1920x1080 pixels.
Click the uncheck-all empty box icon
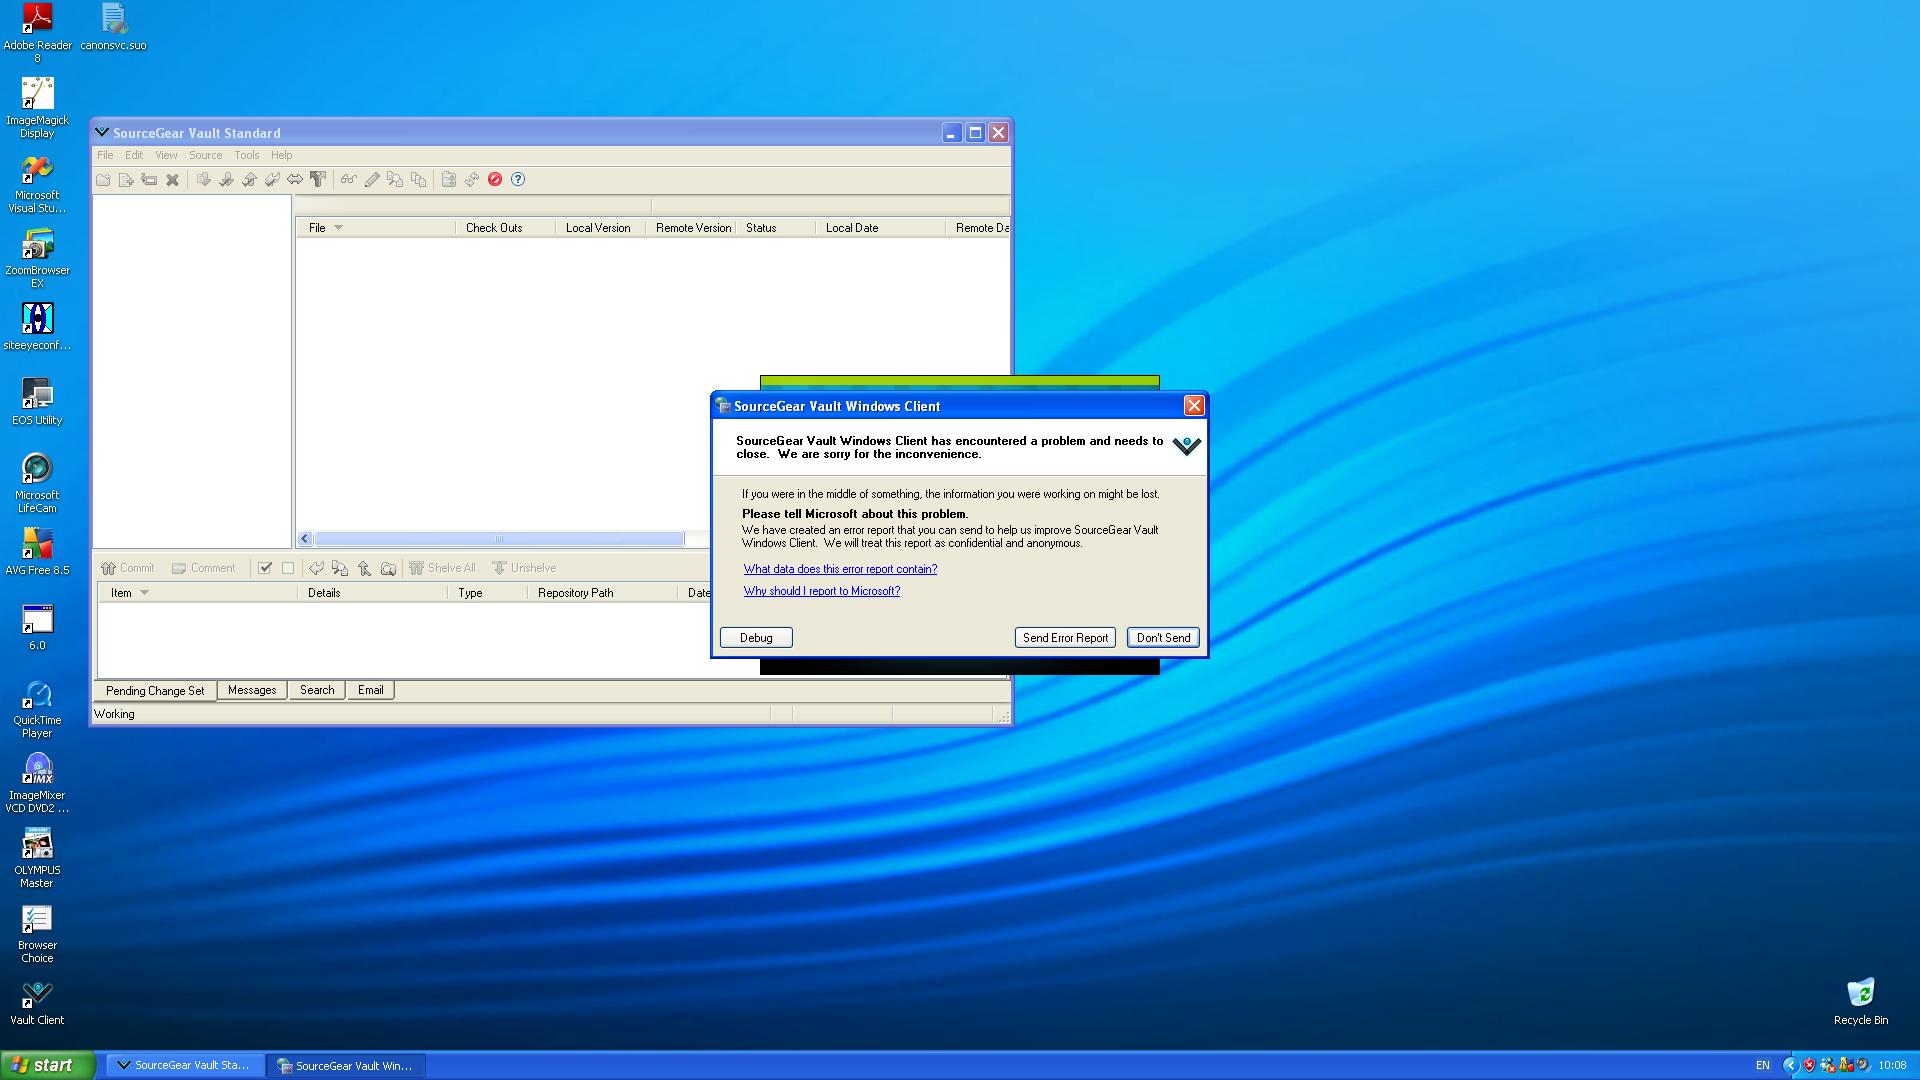click(288, 568)
